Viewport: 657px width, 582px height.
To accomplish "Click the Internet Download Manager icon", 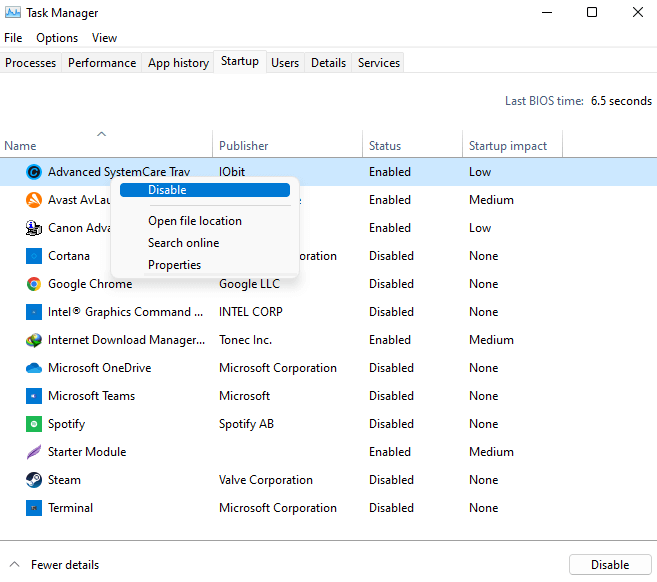I will click(x=33, y=340).
